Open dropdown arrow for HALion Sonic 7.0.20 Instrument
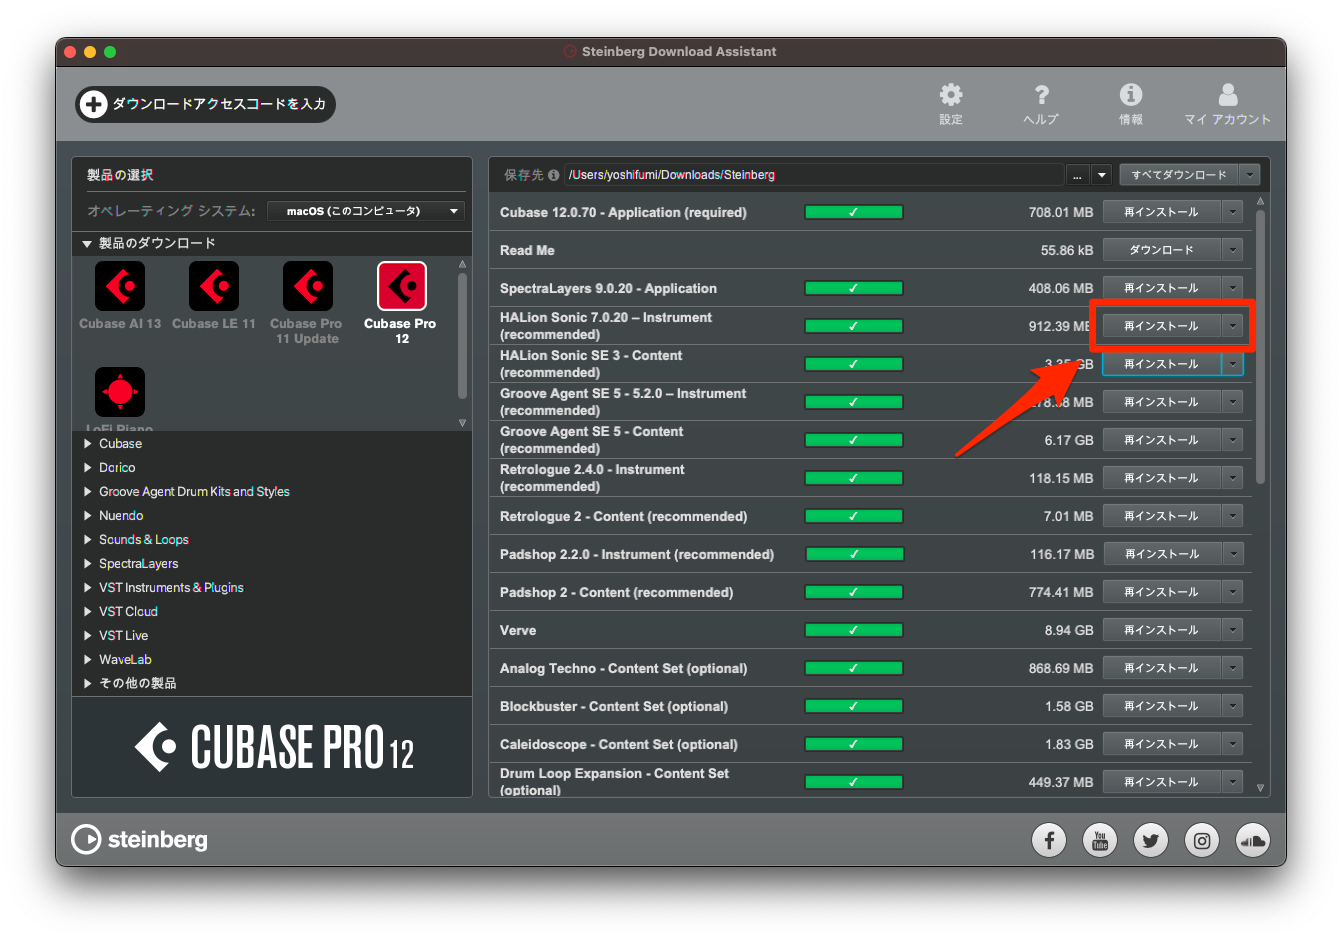This screenshot has width=1342, height=940. coord(1233,326)
